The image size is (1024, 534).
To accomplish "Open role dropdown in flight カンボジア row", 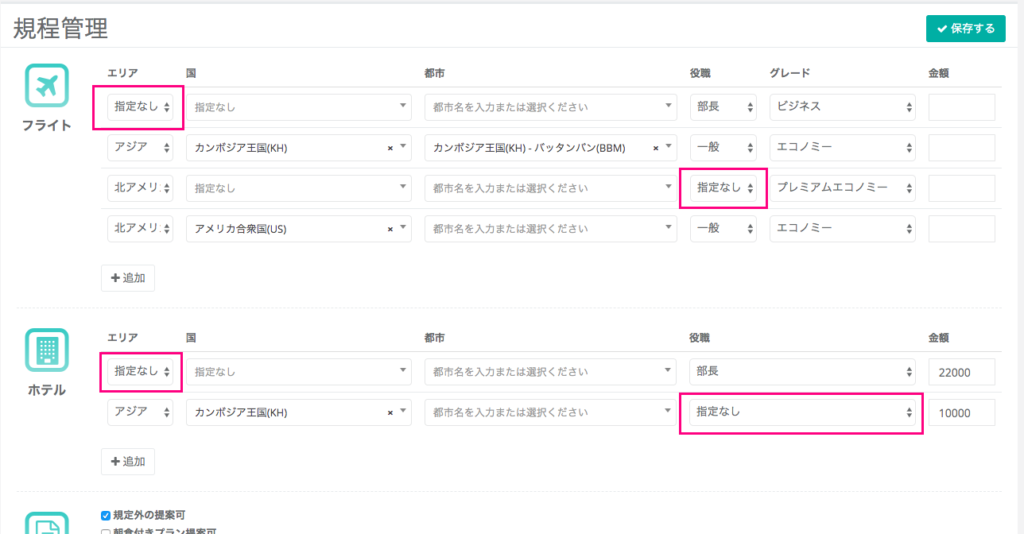I will click(723, 148).
